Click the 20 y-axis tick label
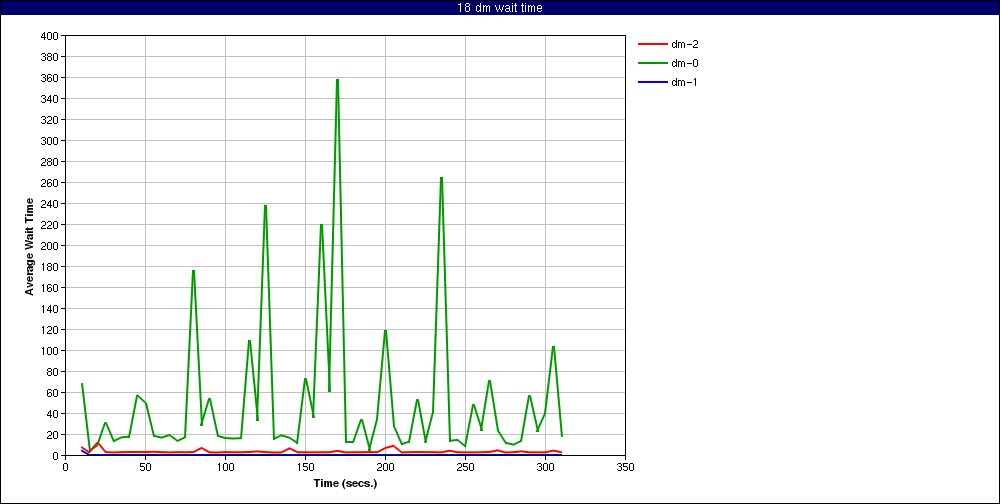Screen dimensions: 1000x504 (x=53, y=434)
